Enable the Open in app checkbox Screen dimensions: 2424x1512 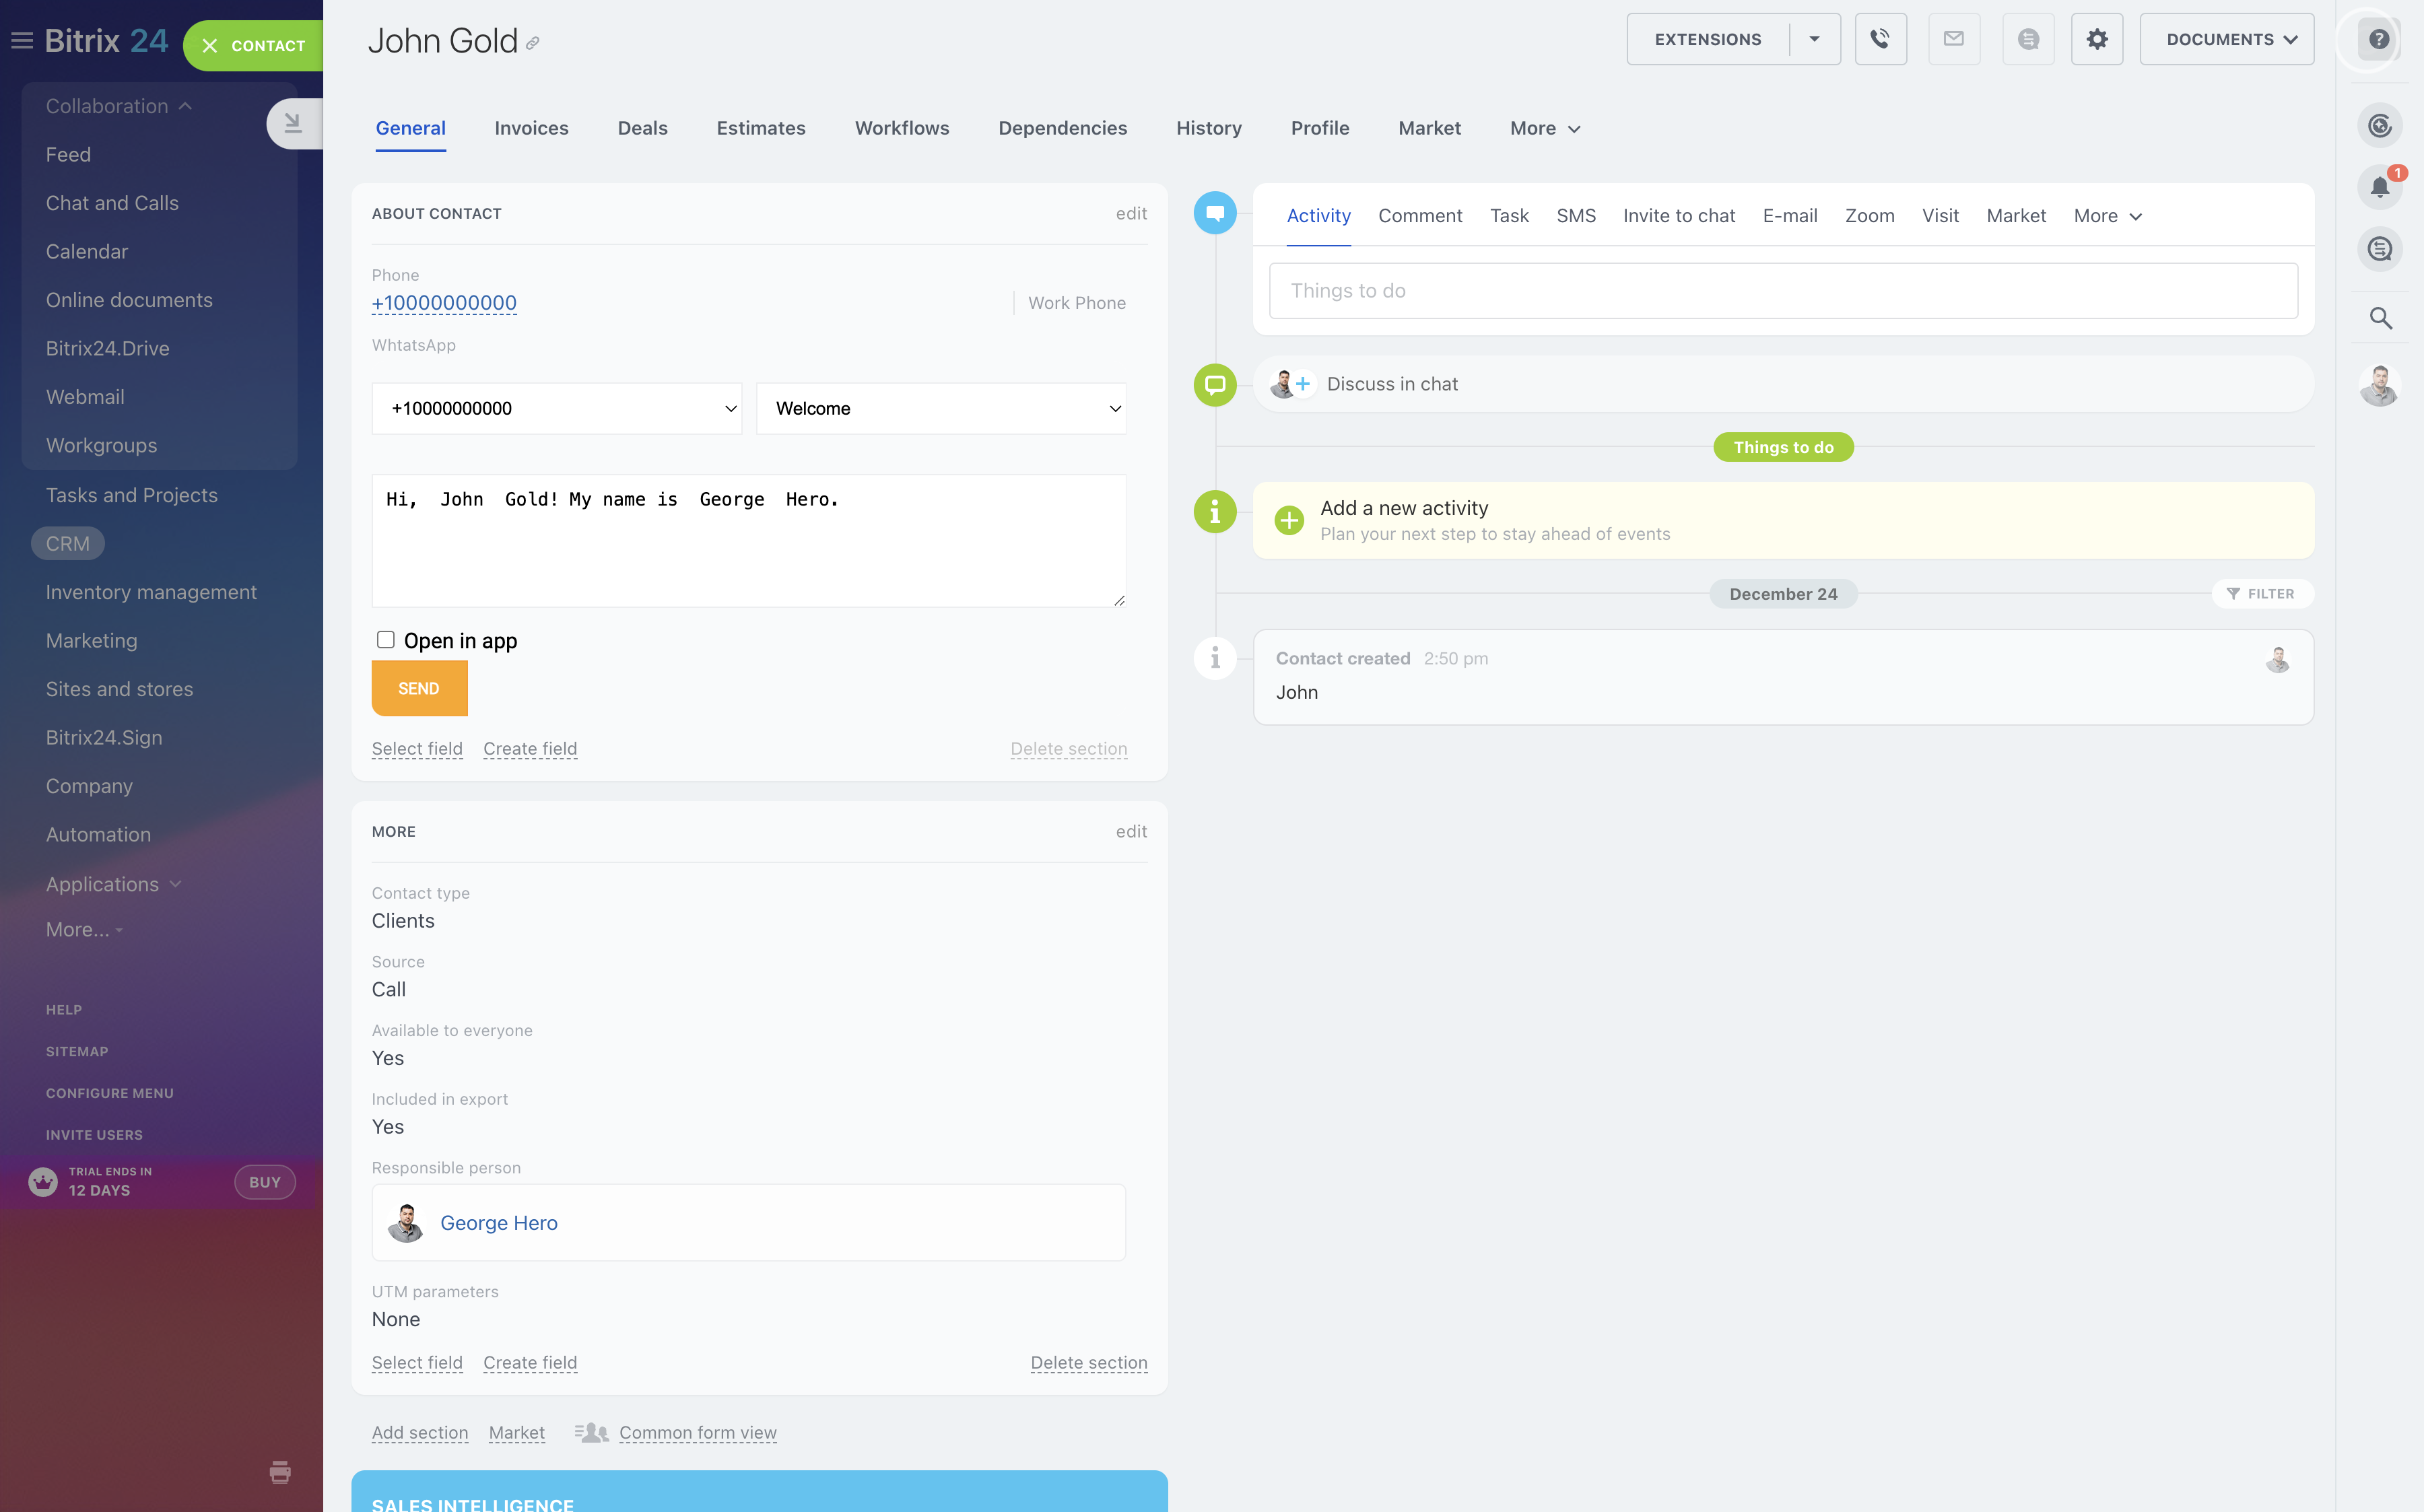tap(385, 640)
